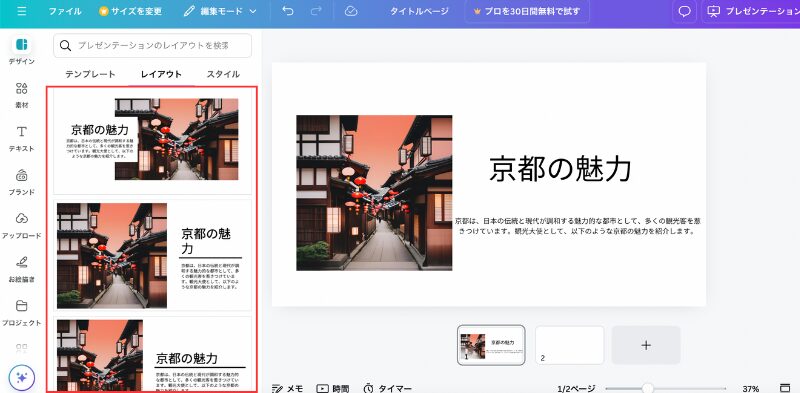Redo the last action
The image size is (800, 393).
[x=316, y=11]
